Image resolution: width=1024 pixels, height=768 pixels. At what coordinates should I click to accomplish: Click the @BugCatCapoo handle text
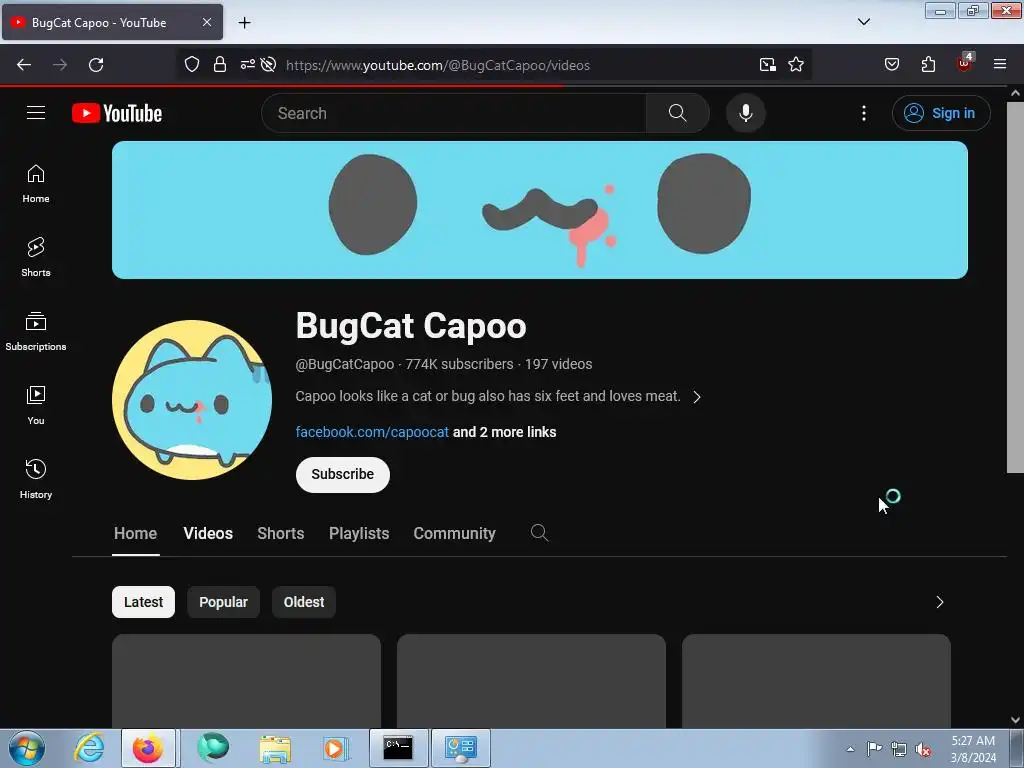click(345, 364)
